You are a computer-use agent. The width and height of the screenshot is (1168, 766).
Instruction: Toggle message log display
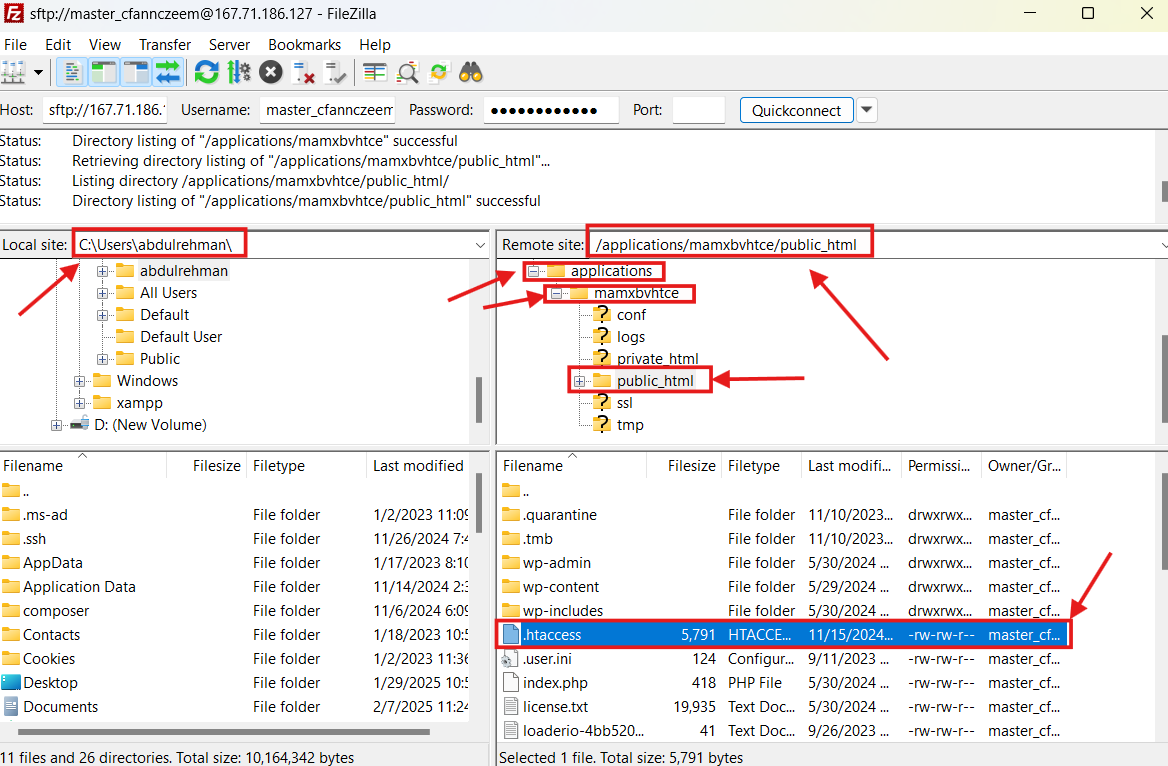72,72
